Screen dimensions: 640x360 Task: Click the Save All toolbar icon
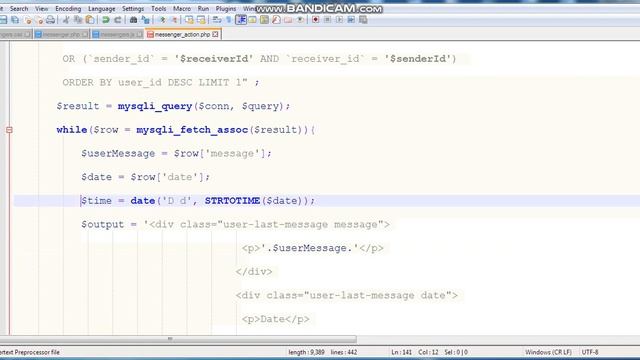(x=16, y=20)
